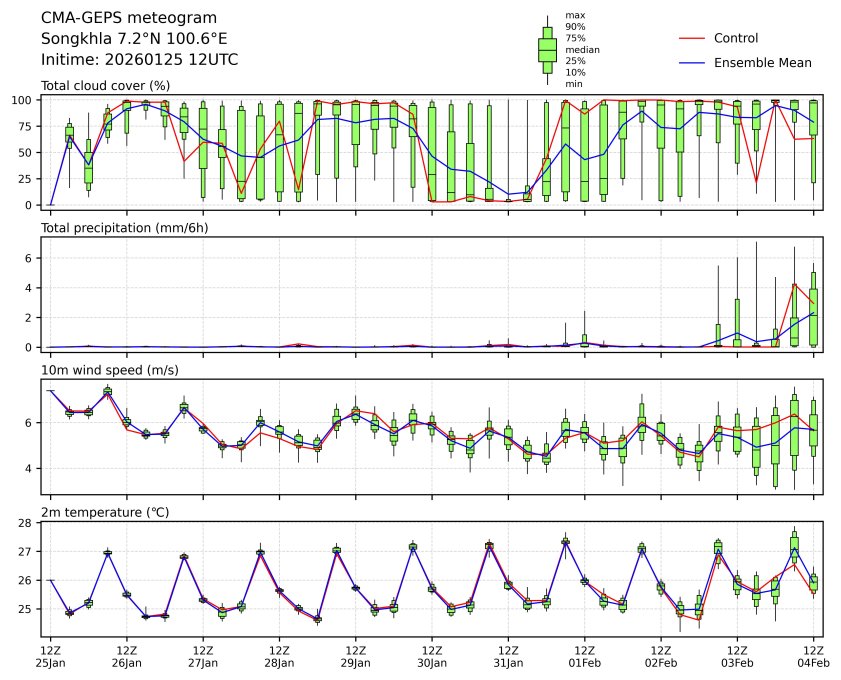Click the "Total cloud cover (%)" panel title
This screenshot has width=841, height=680.
tap(105, 86)
